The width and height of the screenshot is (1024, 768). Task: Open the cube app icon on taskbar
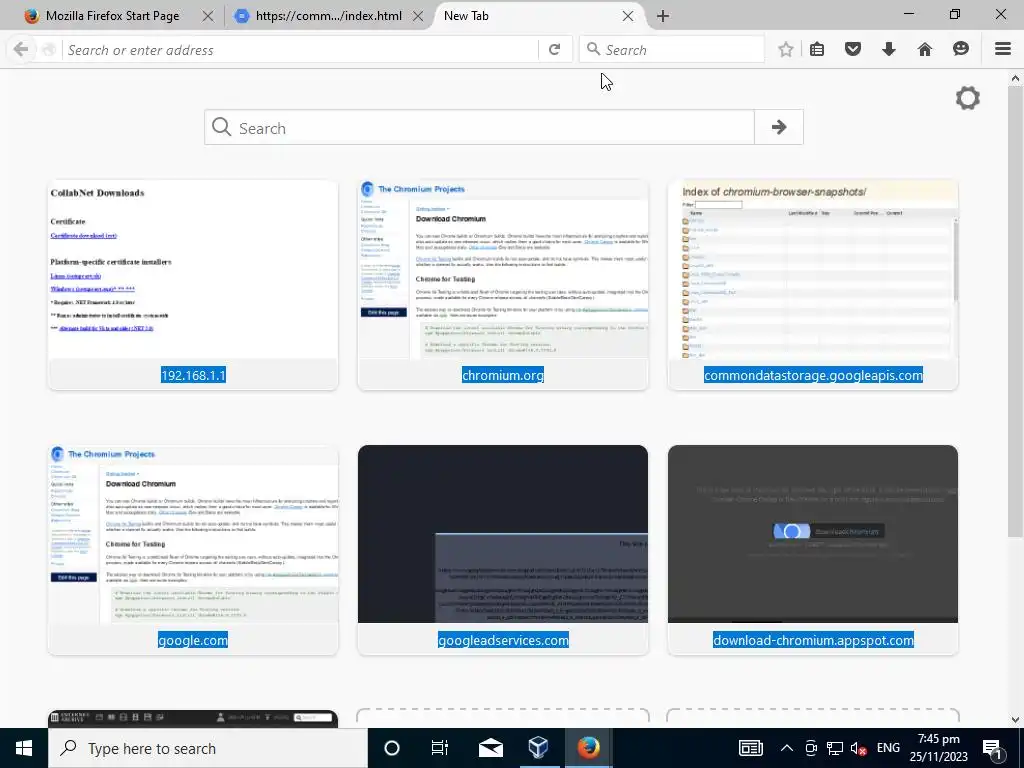point(538,748)
